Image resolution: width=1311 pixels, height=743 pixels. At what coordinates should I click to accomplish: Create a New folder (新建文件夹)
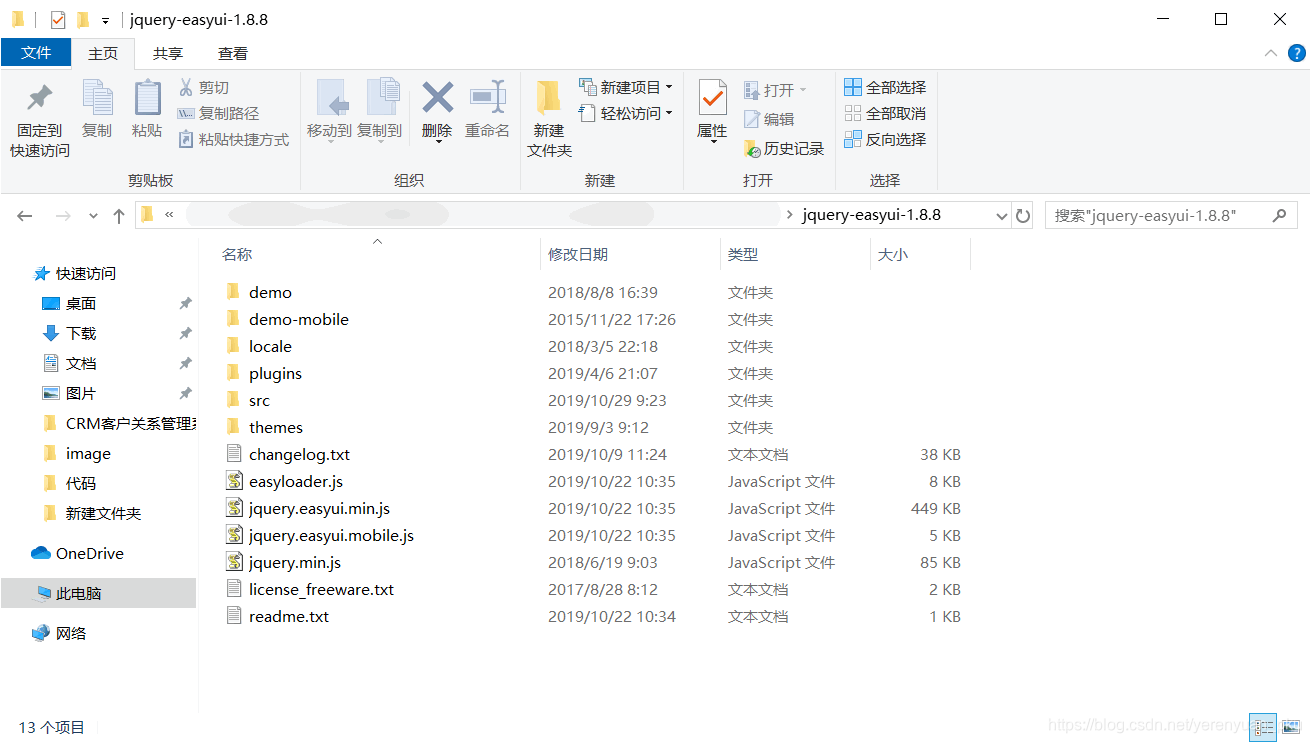click(x=549, y=119)
